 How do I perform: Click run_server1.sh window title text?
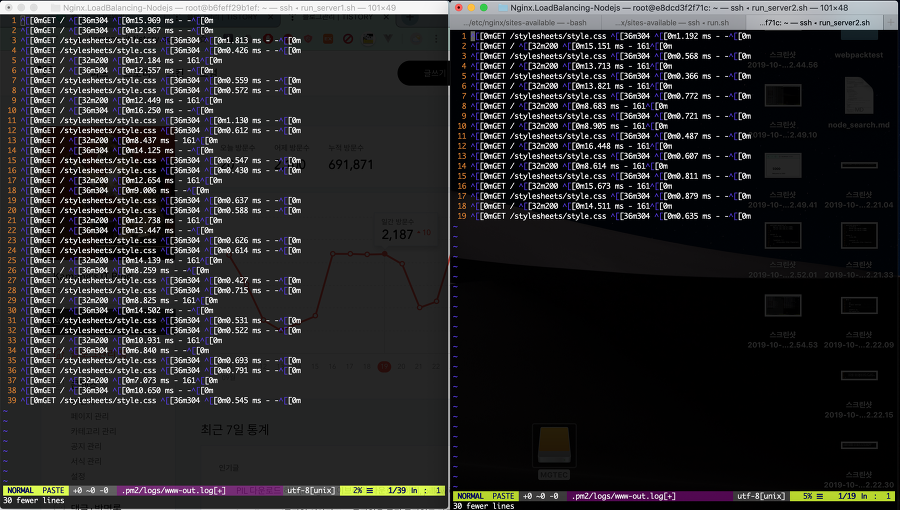[x=229, y=7]
